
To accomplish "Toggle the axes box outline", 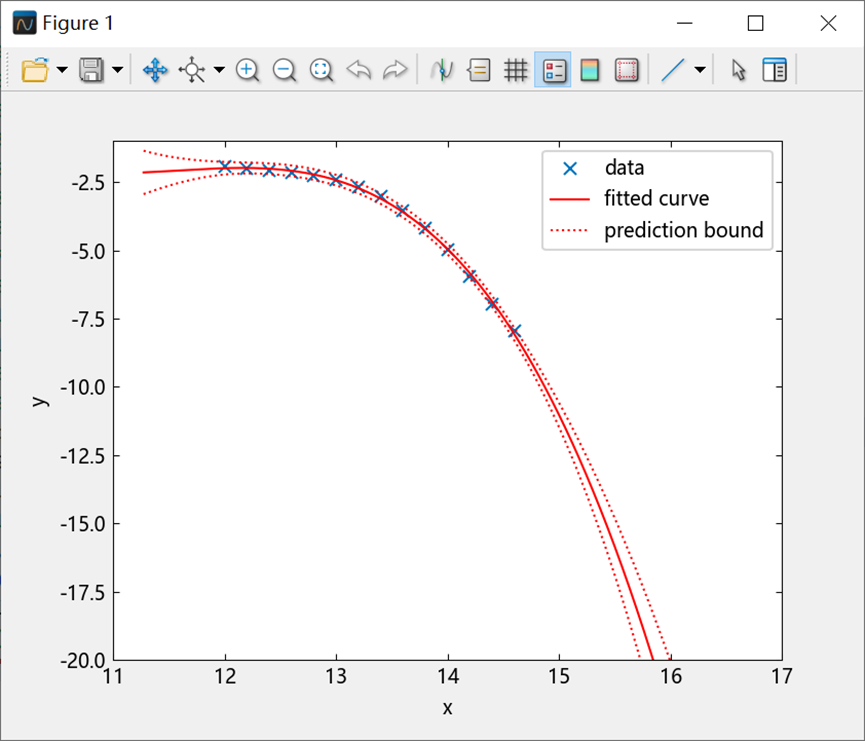I will tap(627, 70).
